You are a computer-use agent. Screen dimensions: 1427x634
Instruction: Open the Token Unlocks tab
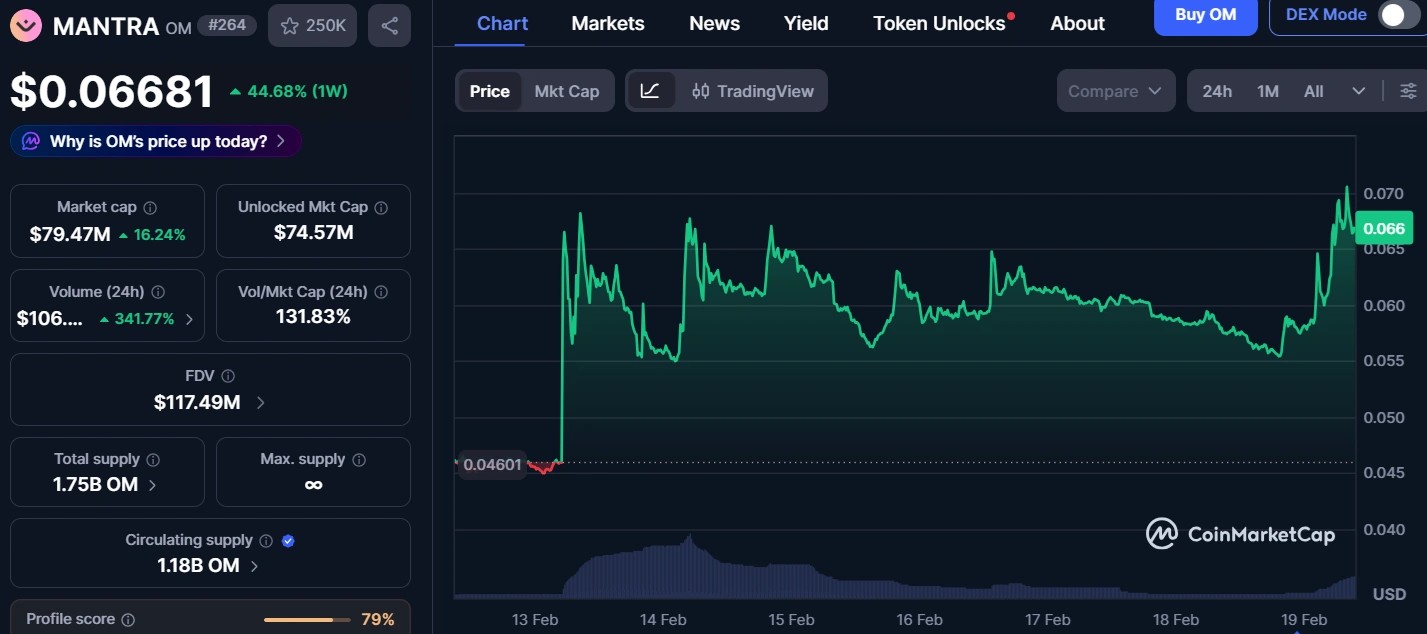[939, 23]
